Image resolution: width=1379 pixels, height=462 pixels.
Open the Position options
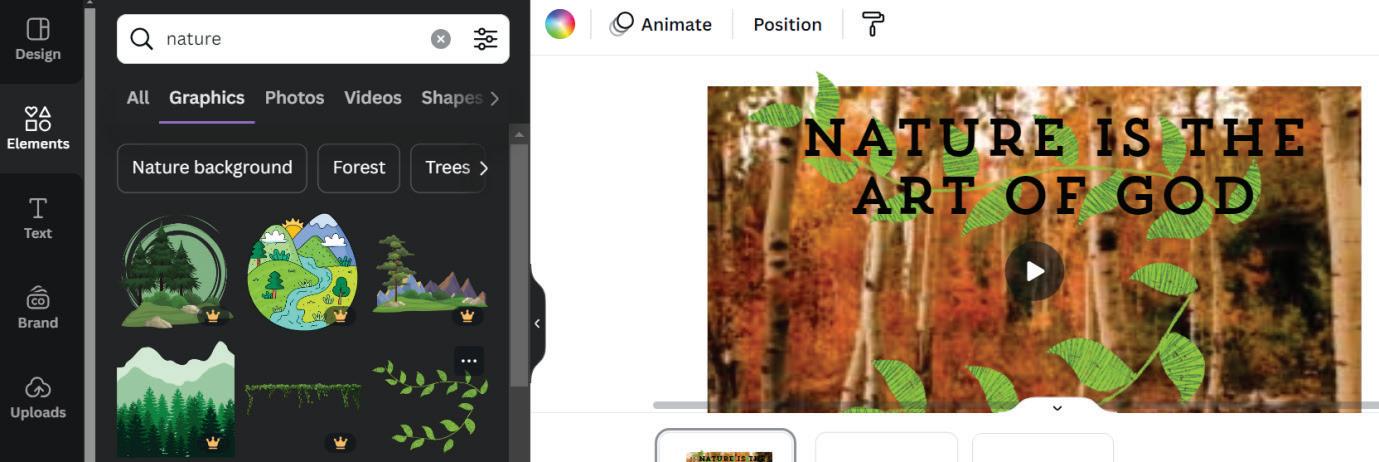coord(787,24)
